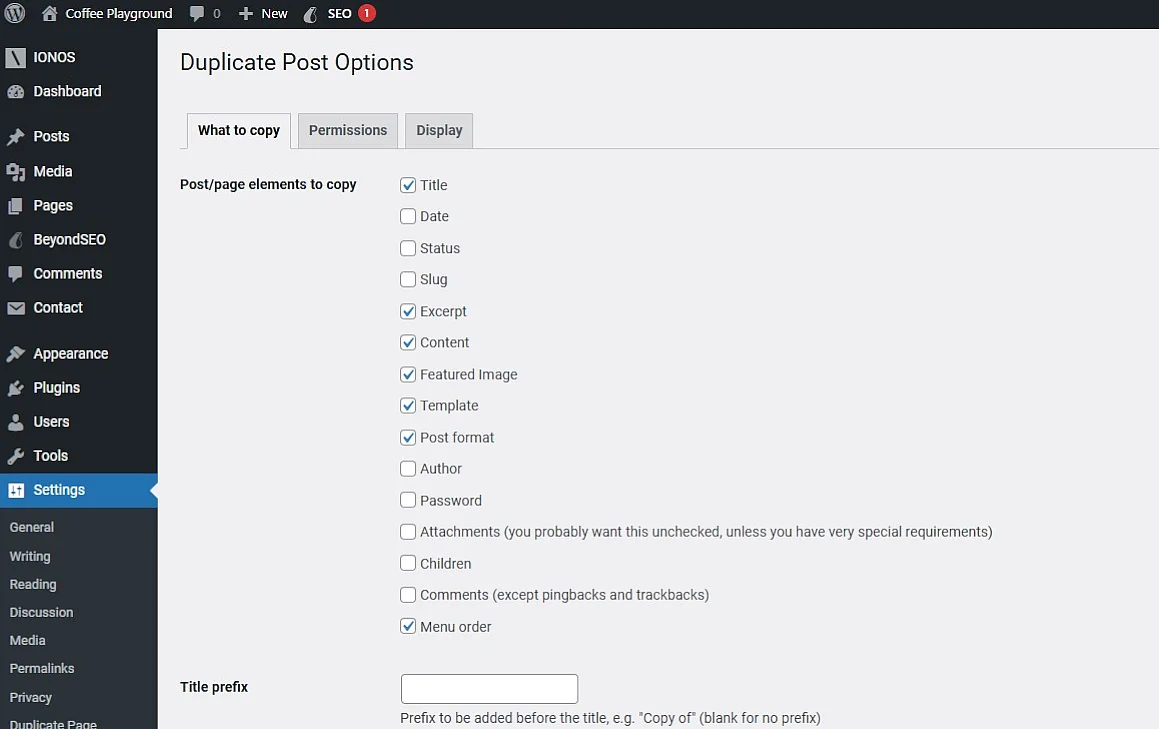Click the Users person icon

pos(16,422)
